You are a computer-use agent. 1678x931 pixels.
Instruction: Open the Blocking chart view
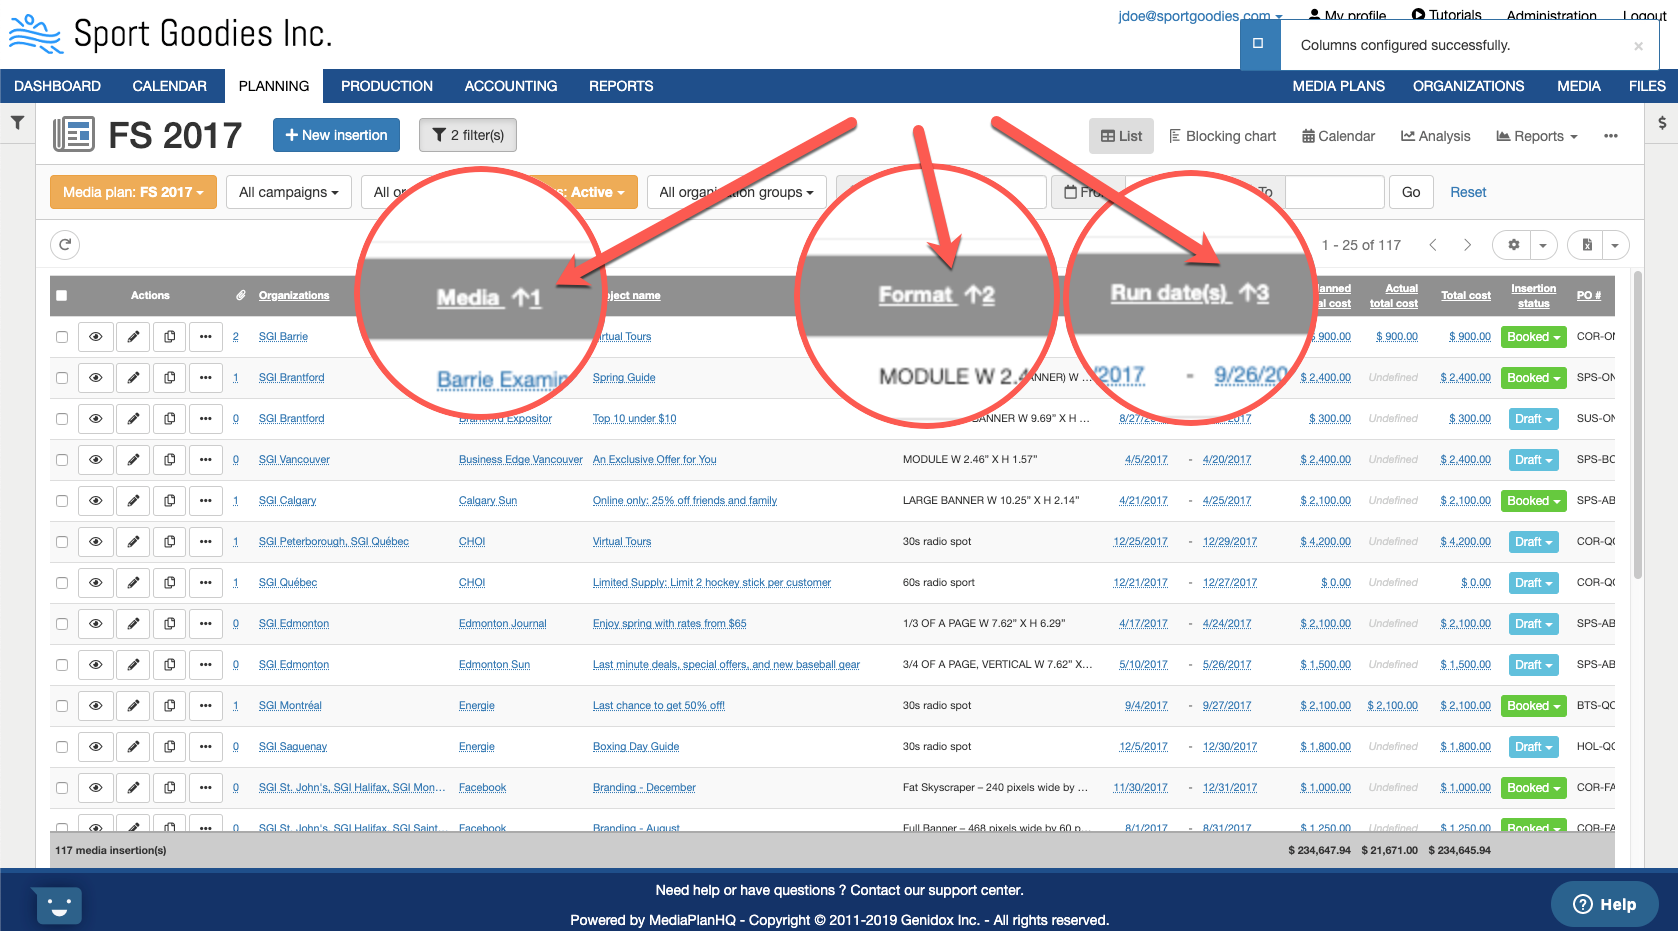click(x=1222, y=136)
